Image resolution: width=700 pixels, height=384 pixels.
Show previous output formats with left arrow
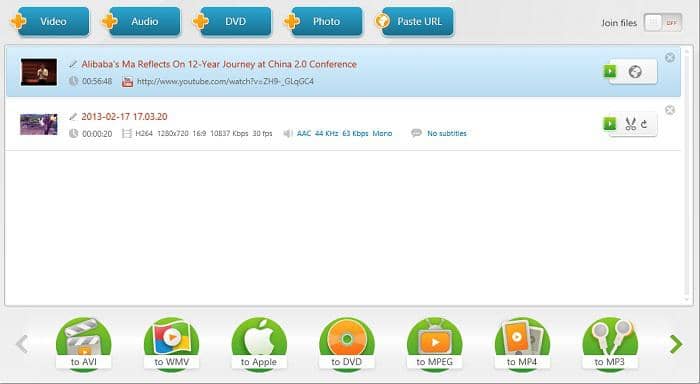[x=22, y=344]
